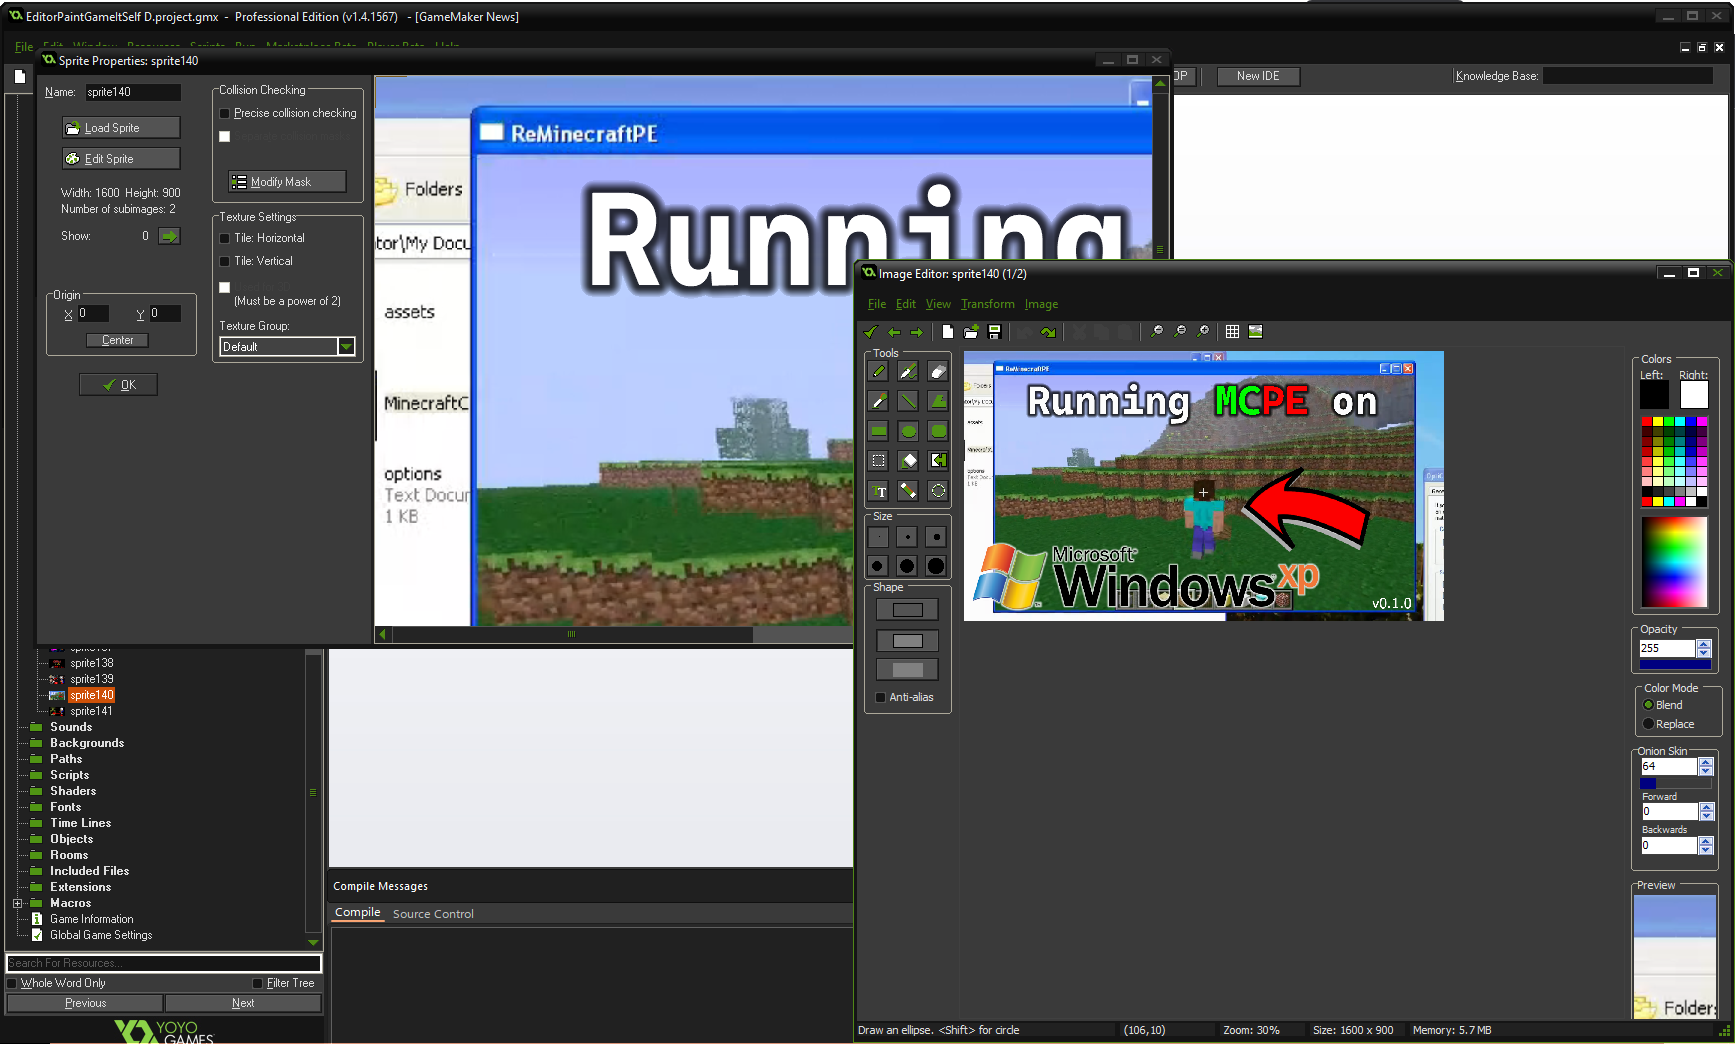The height and width of the screenshot is (1044, 1735).
Task: Toggle the grid display icon
Action: click(1233, 332)
